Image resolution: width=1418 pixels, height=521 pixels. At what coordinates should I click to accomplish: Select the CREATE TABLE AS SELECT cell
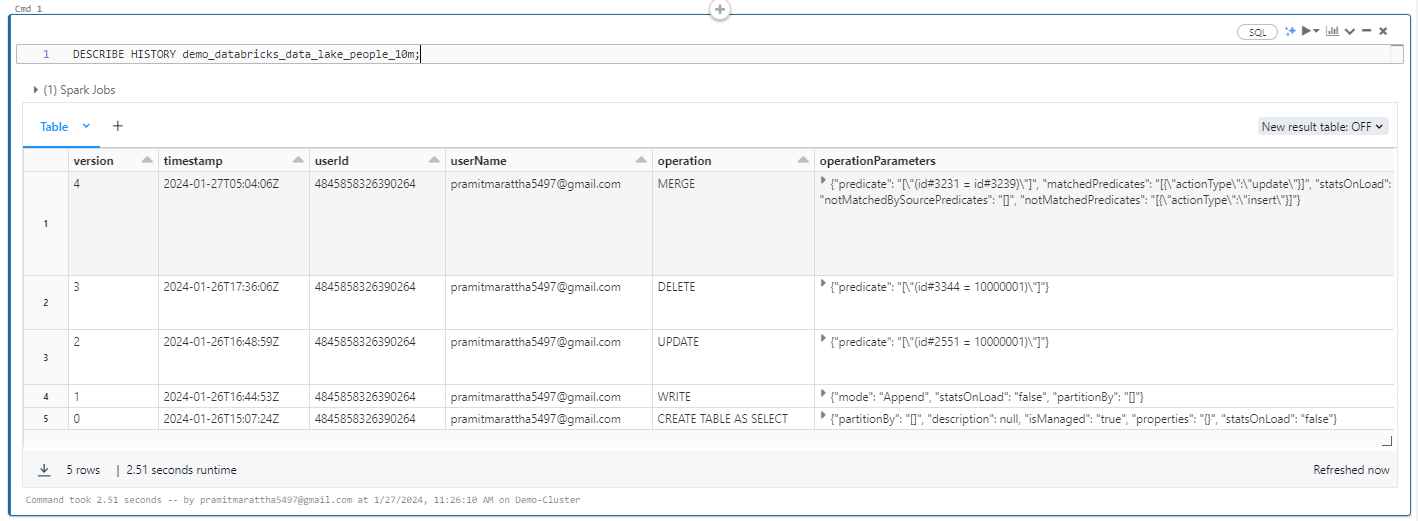pos(732,418)
